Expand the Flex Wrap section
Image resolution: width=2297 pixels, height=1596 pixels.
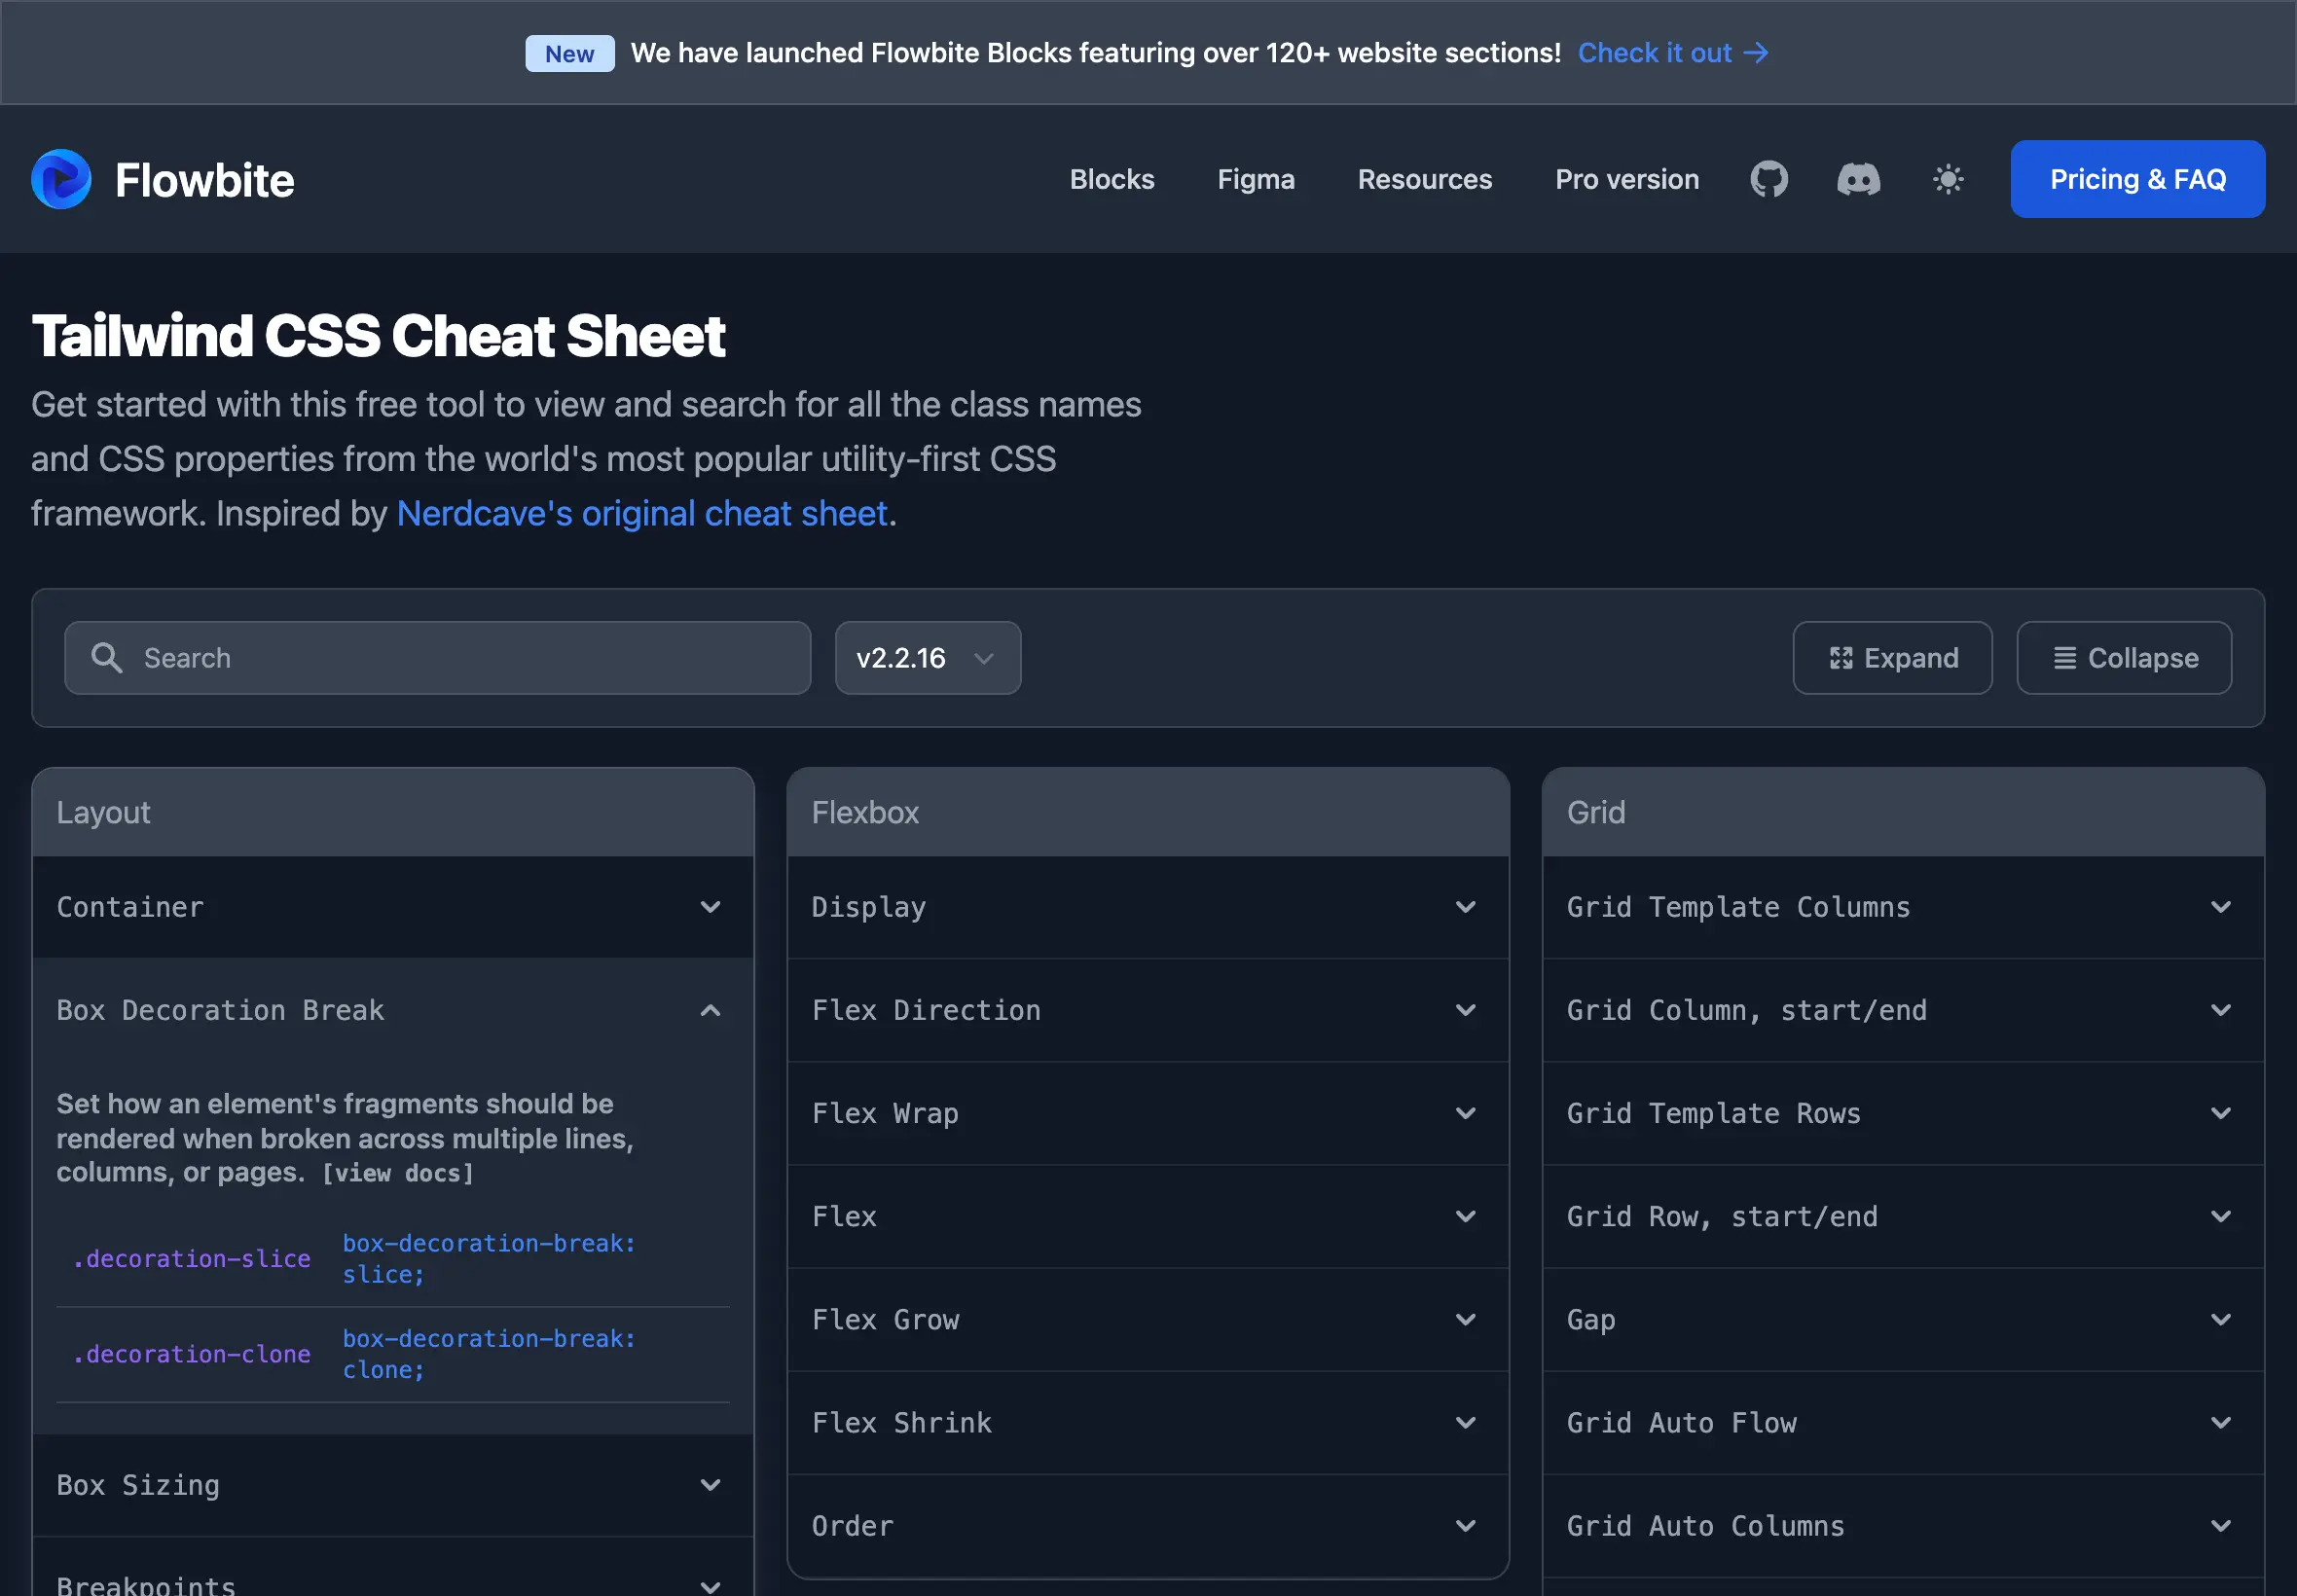point(1147,1113)
